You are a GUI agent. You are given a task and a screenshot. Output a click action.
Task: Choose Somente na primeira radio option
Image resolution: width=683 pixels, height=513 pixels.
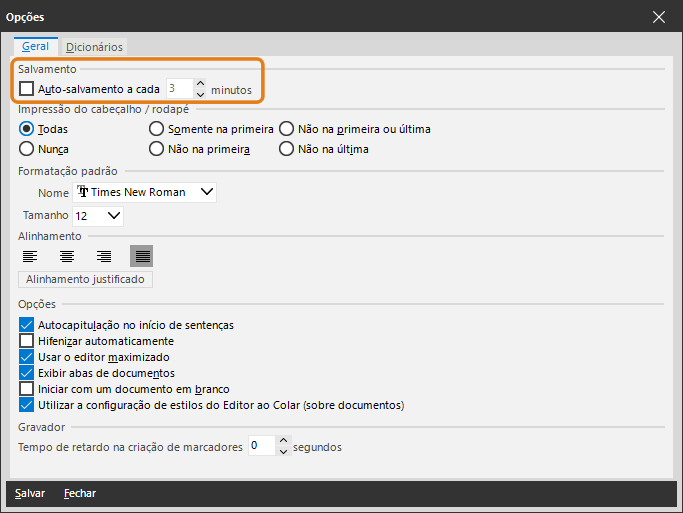click(x=156, y=129)
